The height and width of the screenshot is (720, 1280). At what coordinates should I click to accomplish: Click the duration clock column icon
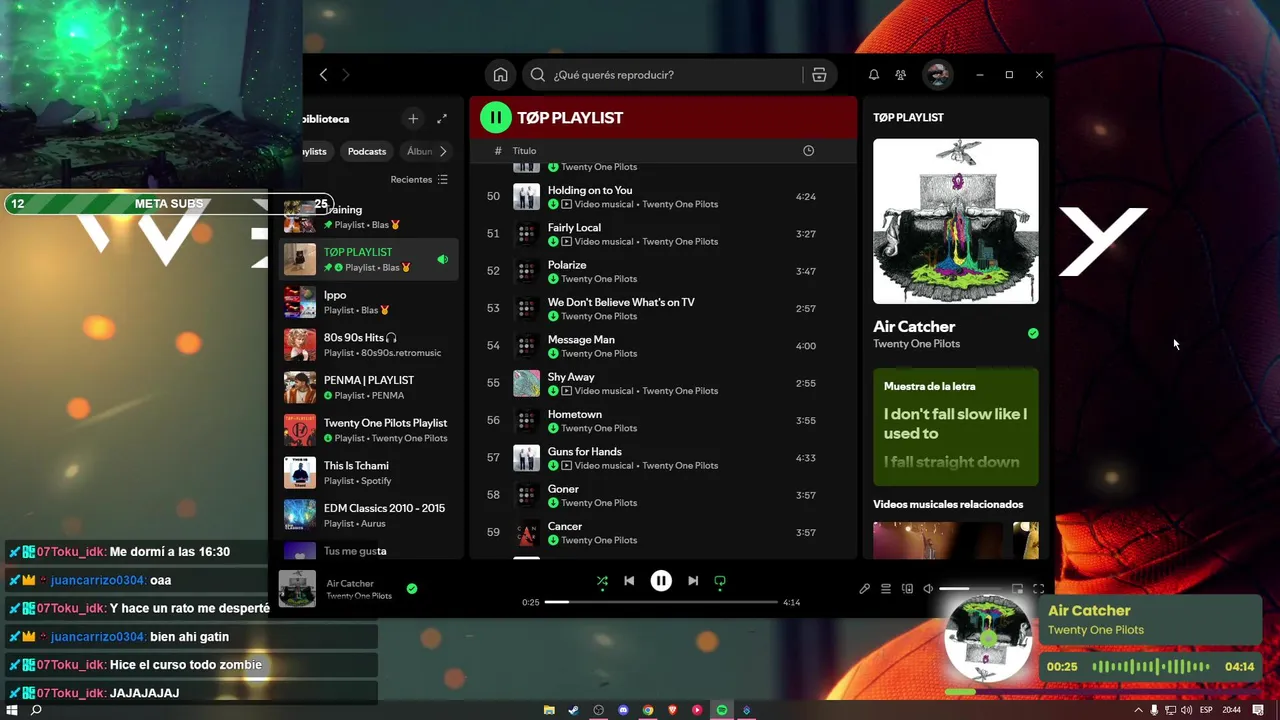coord(808,151)
